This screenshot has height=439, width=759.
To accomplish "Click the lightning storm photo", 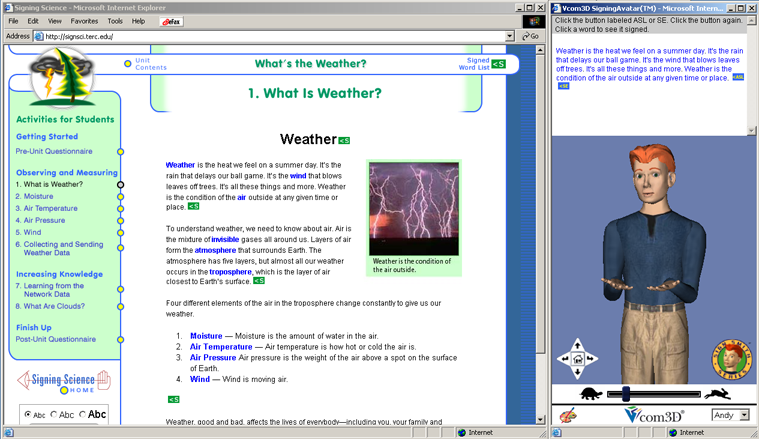I will [414, 209].
